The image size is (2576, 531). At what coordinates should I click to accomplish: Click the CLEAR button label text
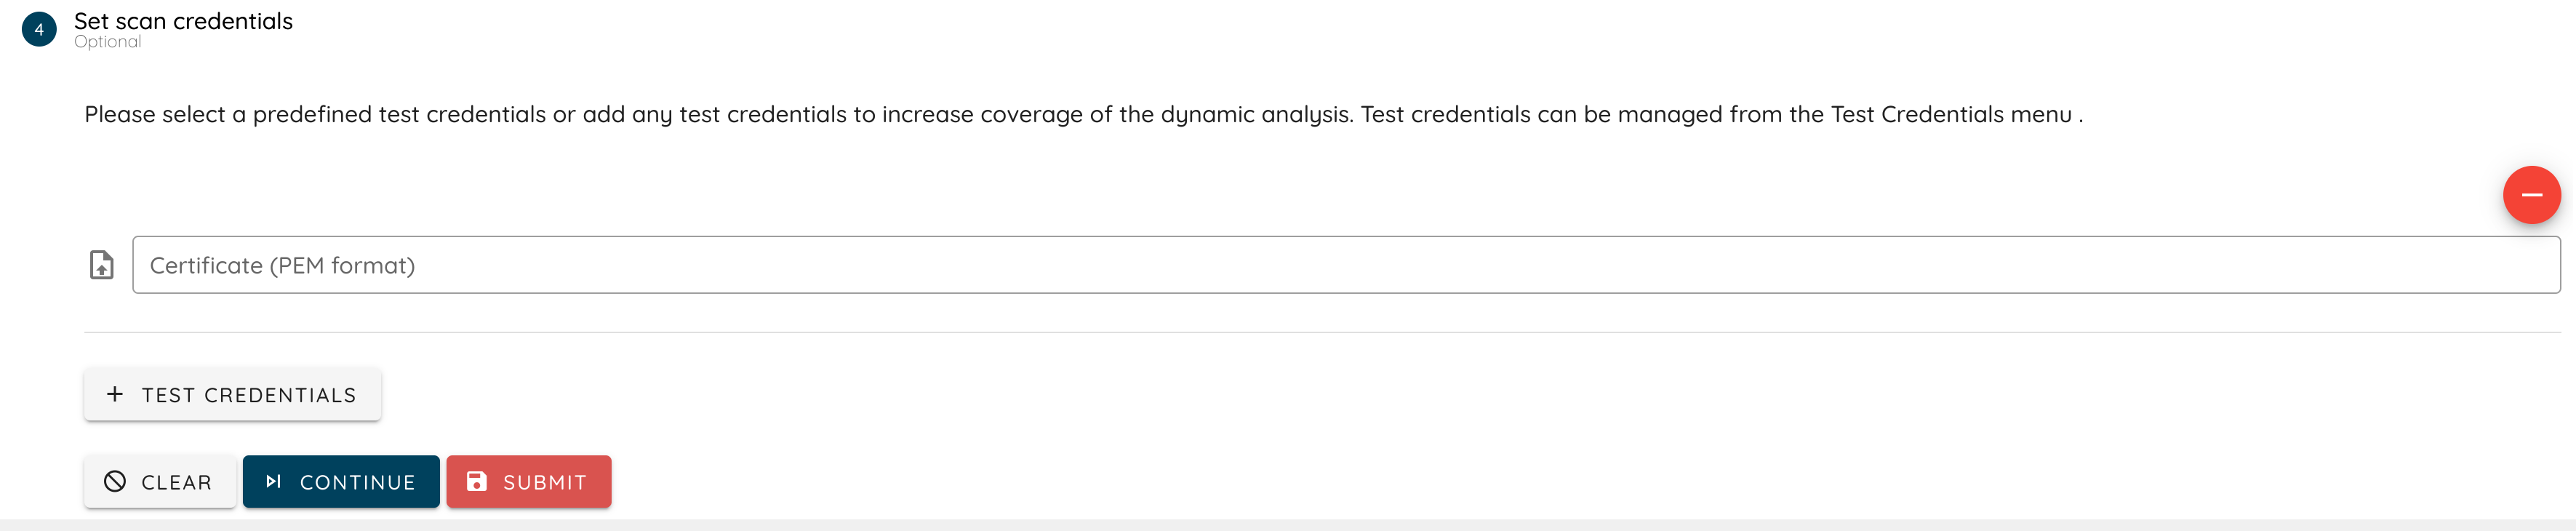pyautogui.click(x=176, y=483)
